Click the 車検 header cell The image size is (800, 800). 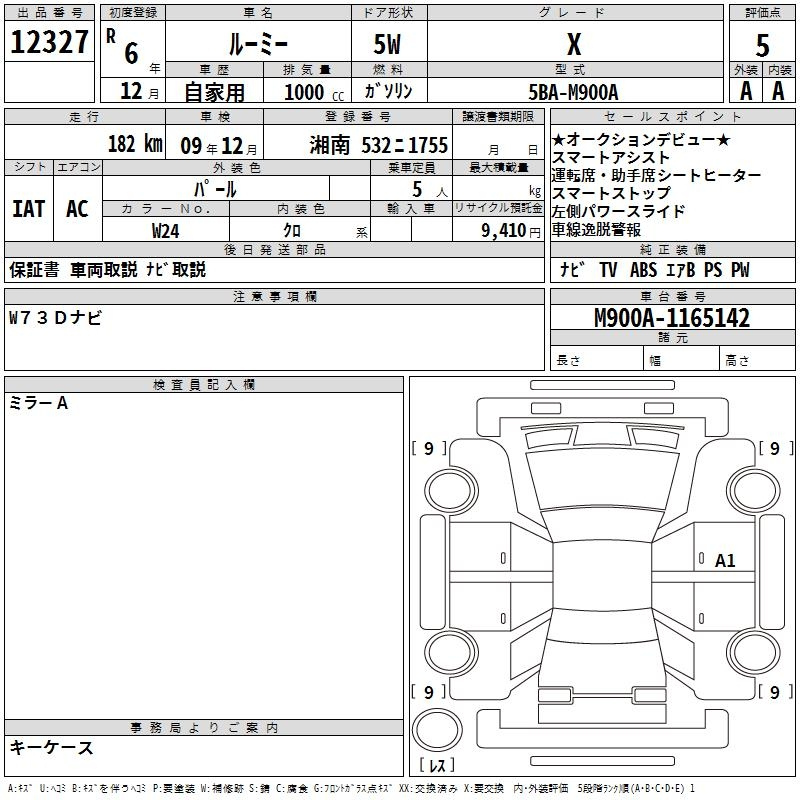point(215,116)
